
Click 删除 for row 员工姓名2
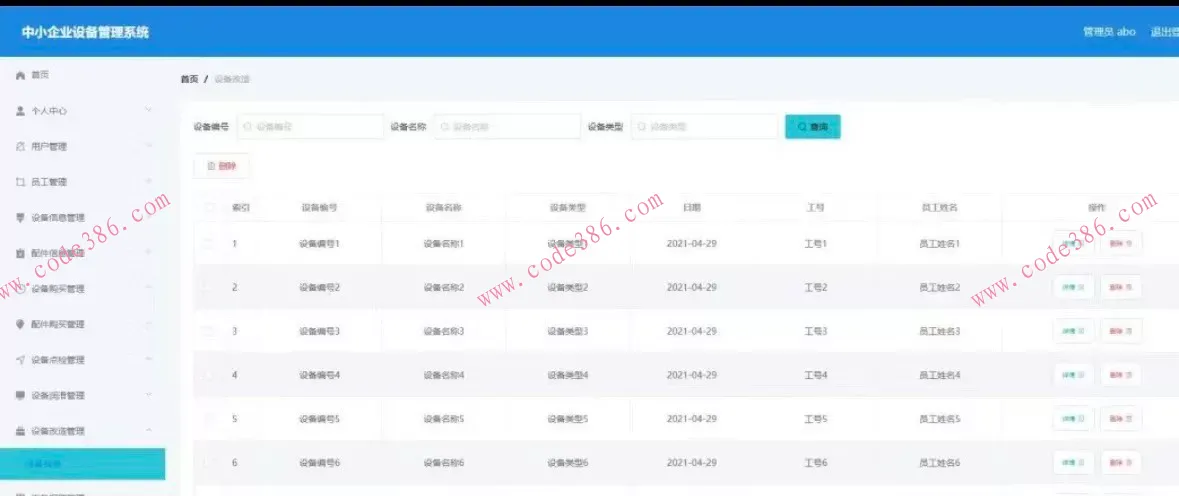[1121, 287]
